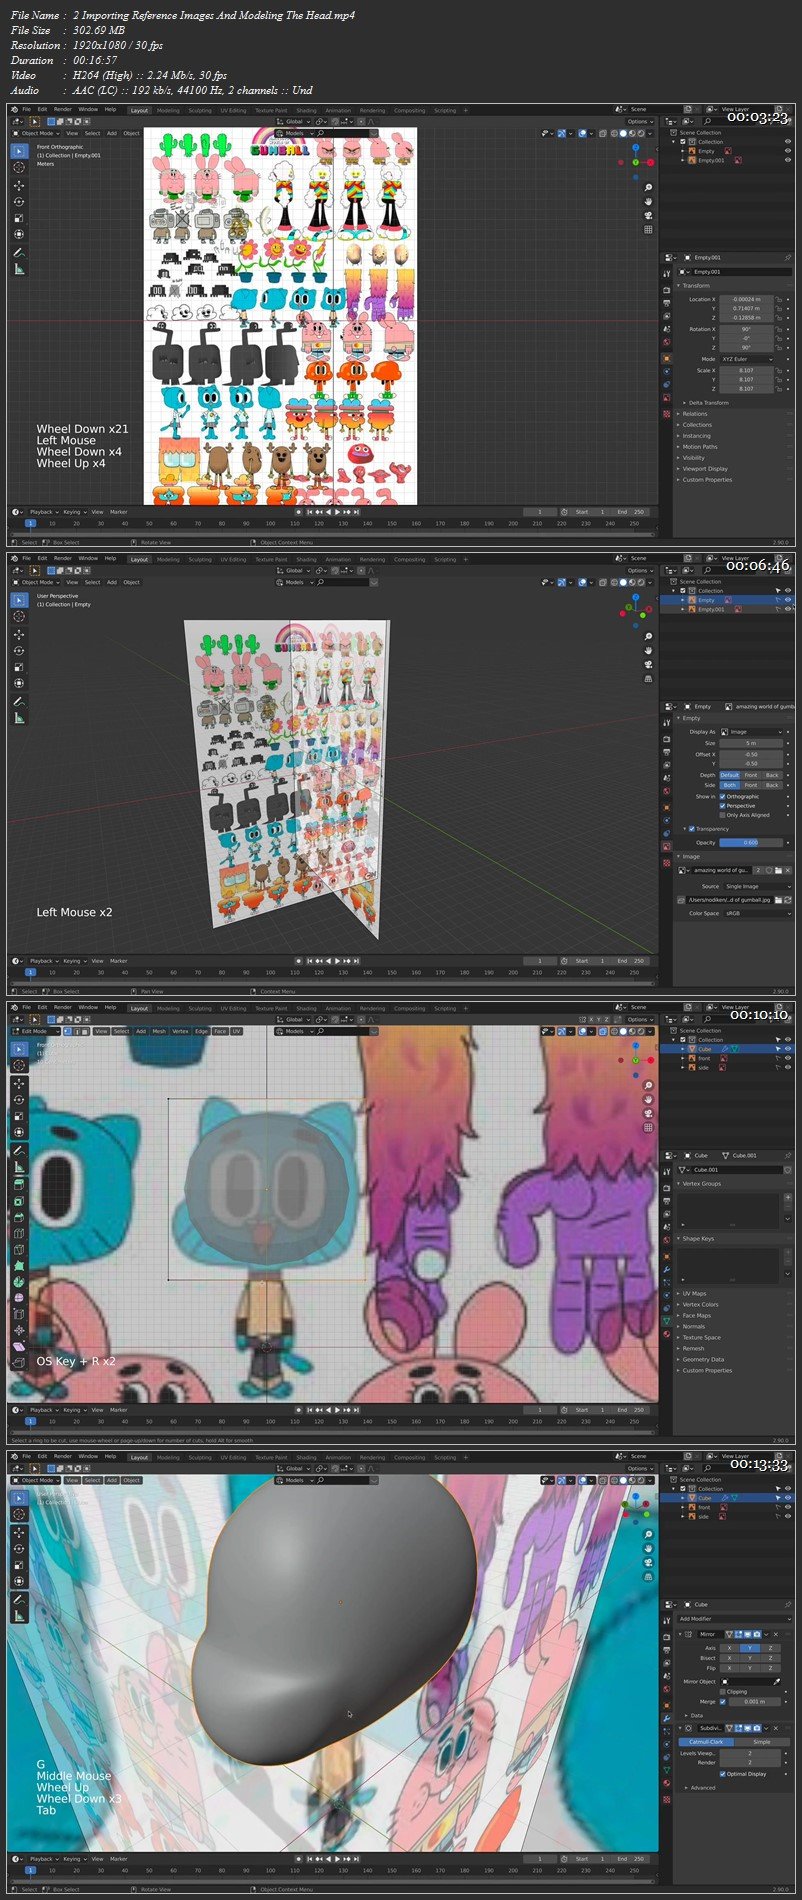Enable the Clipping checkbox in the Mirror modifier
Screen dimensions: 802x1900
point(722,1692)
